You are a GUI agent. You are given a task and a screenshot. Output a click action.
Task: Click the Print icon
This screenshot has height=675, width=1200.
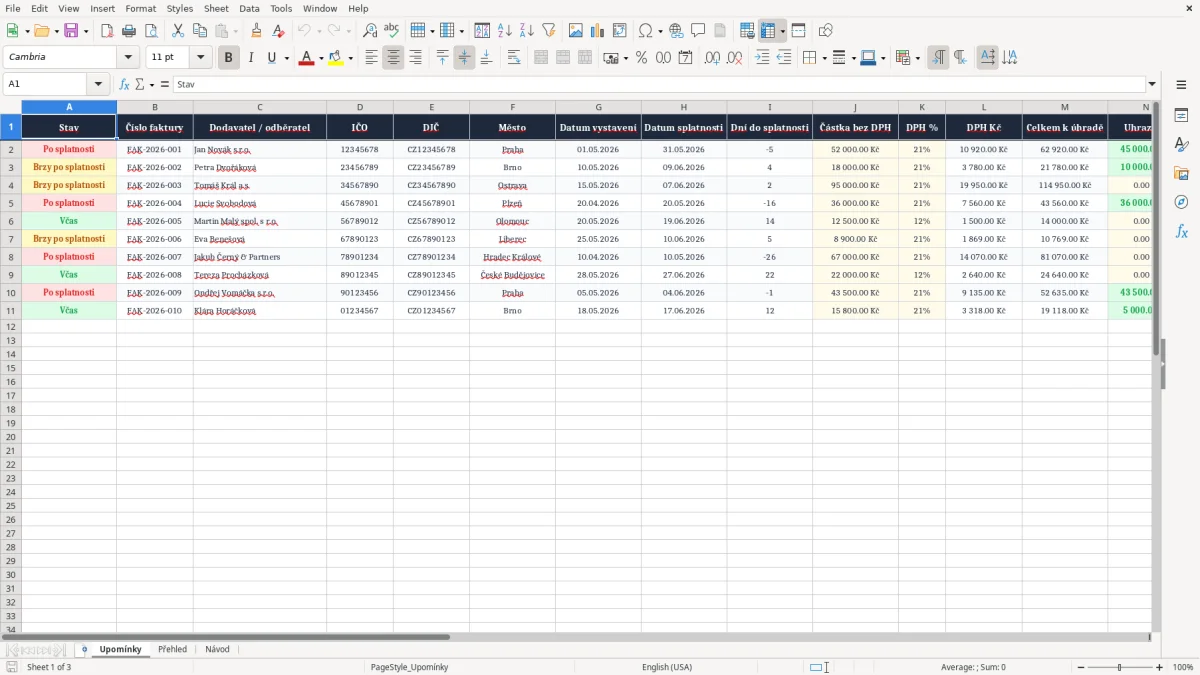click(128, 31)
